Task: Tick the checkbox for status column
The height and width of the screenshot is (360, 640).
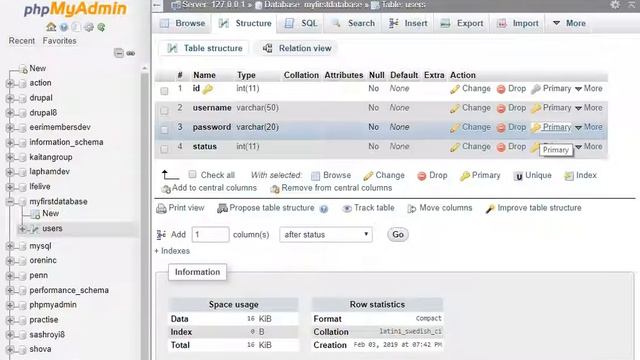Action: tap(164, 149)
